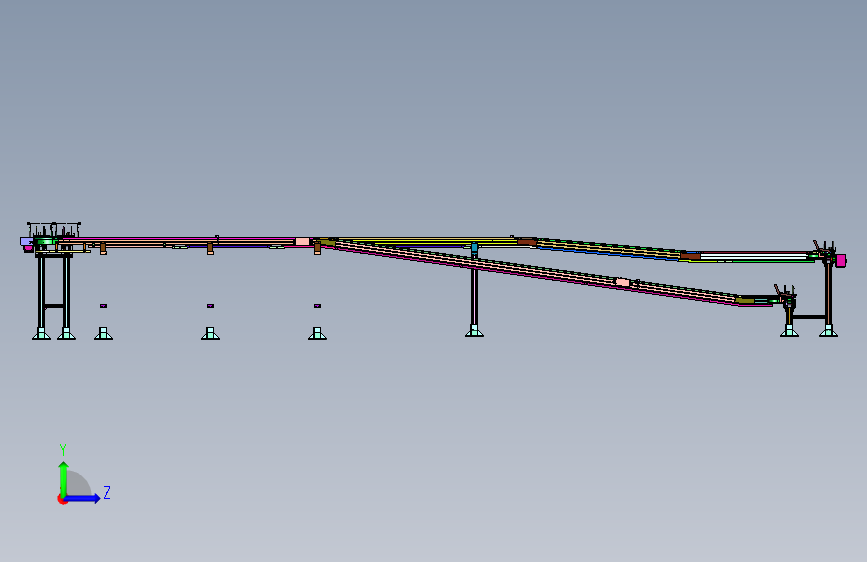Select the leftmost foot pad of the frame
The height and width of the screenshot is (562, 867).
[41, 334]
